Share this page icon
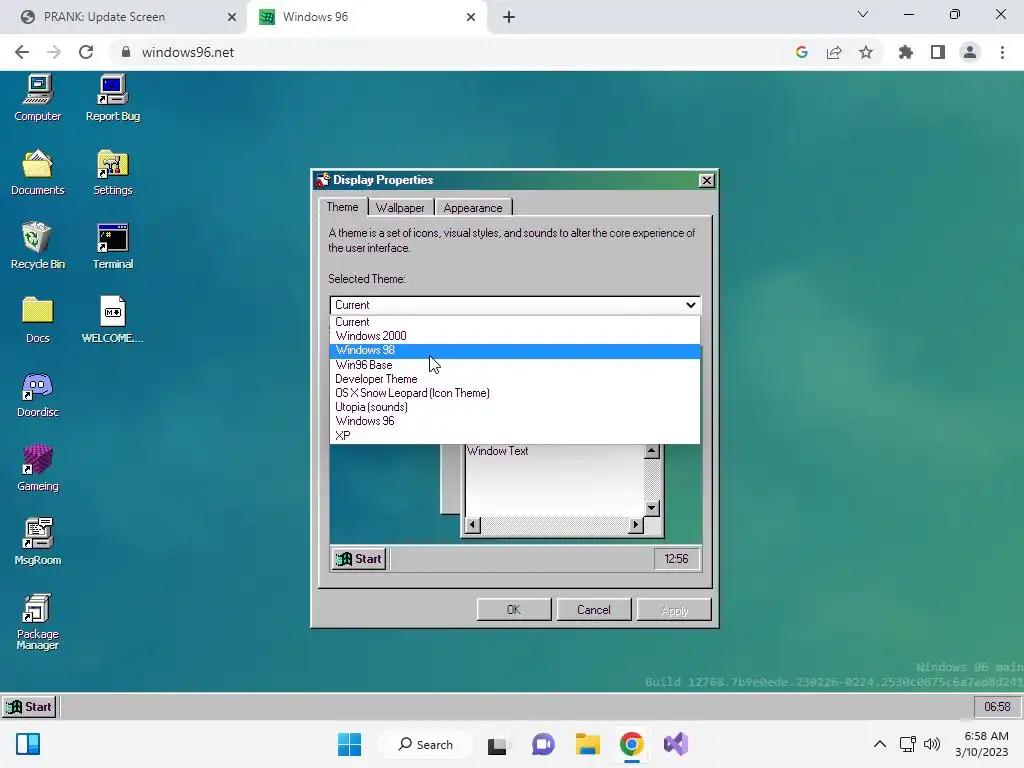 coord(834,52)
